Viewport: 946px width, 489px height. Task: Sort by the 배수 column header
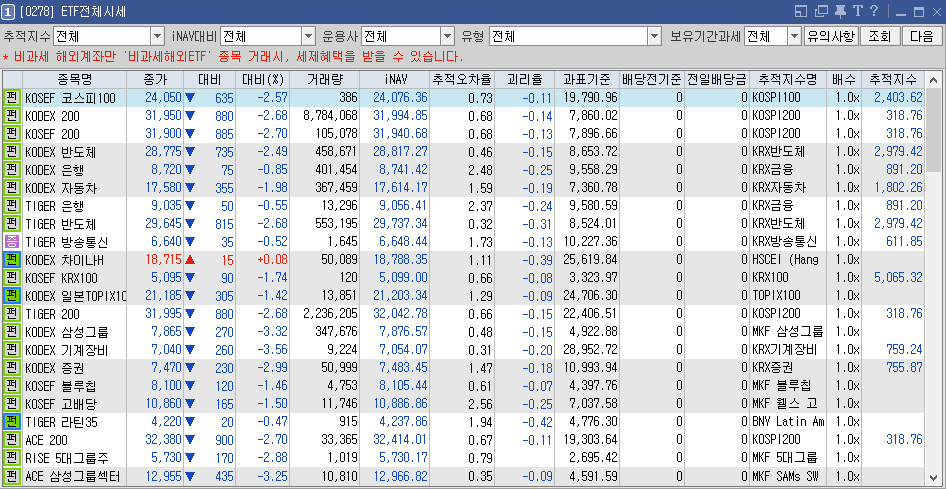tap(844, 80)
